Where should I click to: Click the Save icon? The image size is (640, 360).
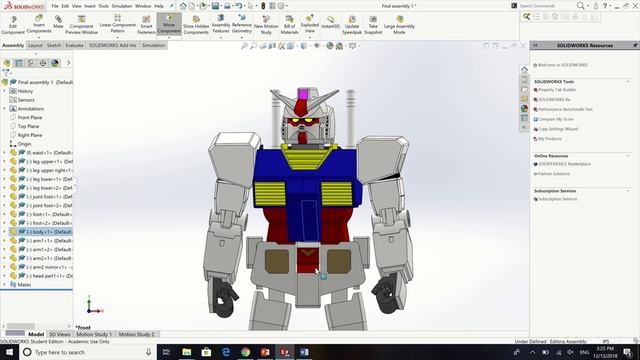point(215,6)
